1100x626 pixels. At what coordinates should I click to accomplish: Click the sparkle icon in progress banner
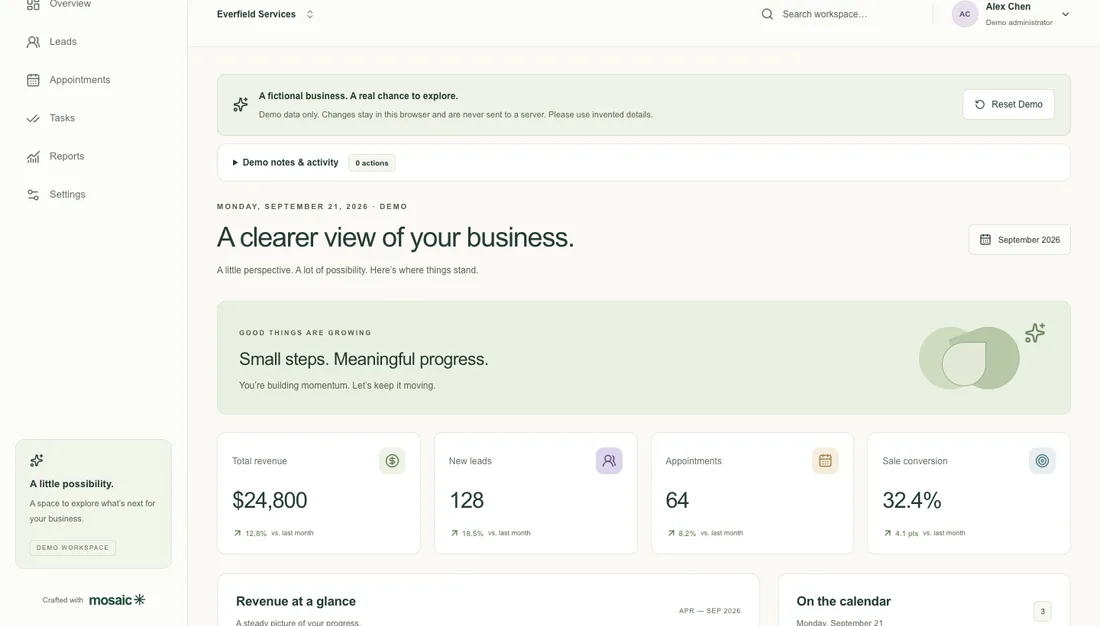click(x=1035, y=333)
